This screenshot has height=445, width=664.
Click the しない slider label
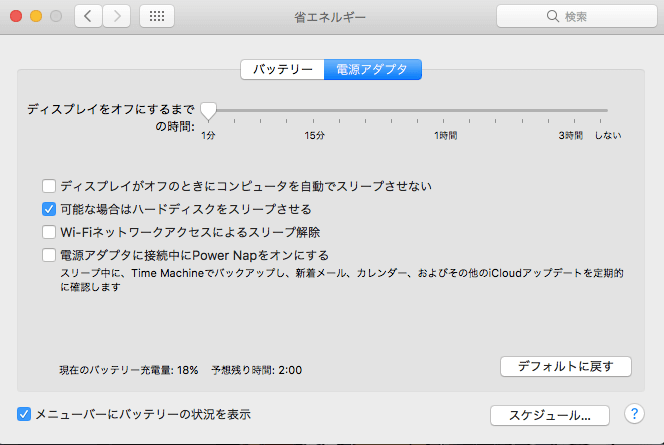tap(608, 135)
